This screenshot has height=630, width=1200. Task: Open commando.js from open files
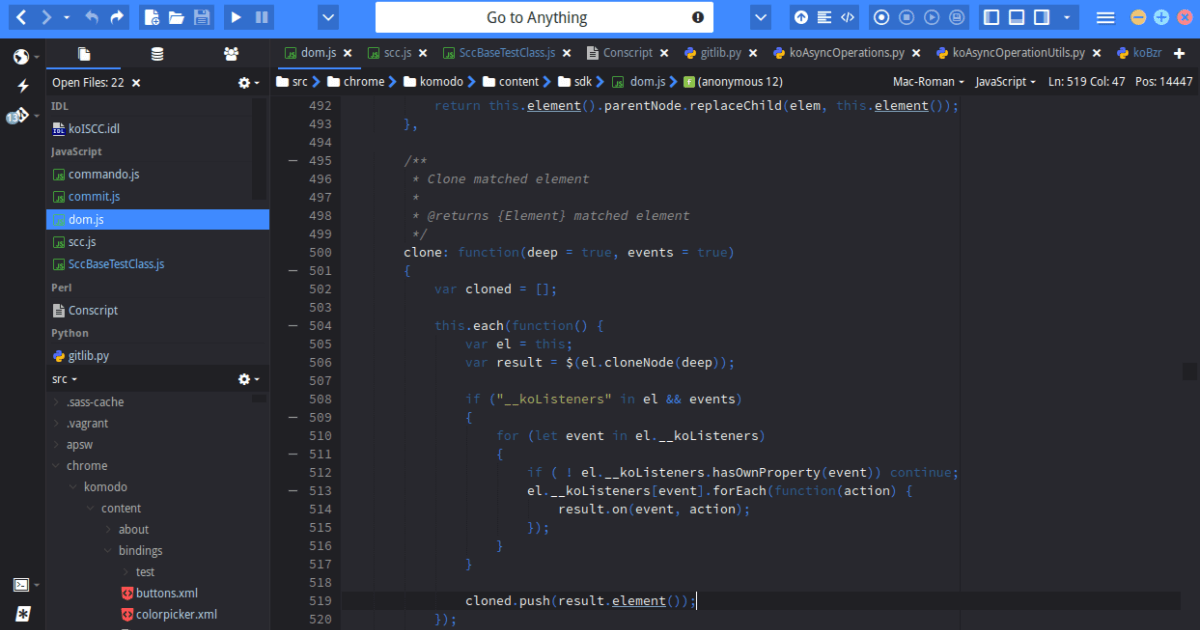pyautogui.click(x=104, y=174)
